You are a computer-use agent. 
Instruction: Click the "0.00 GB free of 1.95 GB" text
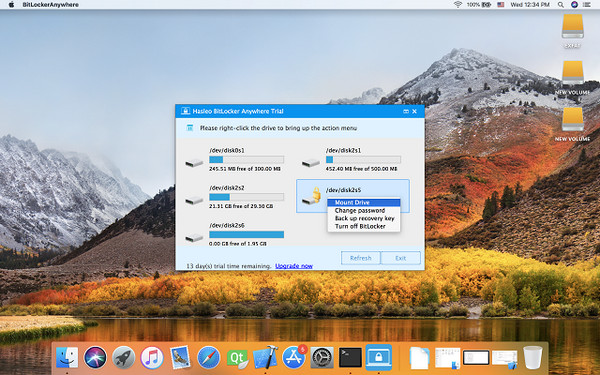[238, 243]
